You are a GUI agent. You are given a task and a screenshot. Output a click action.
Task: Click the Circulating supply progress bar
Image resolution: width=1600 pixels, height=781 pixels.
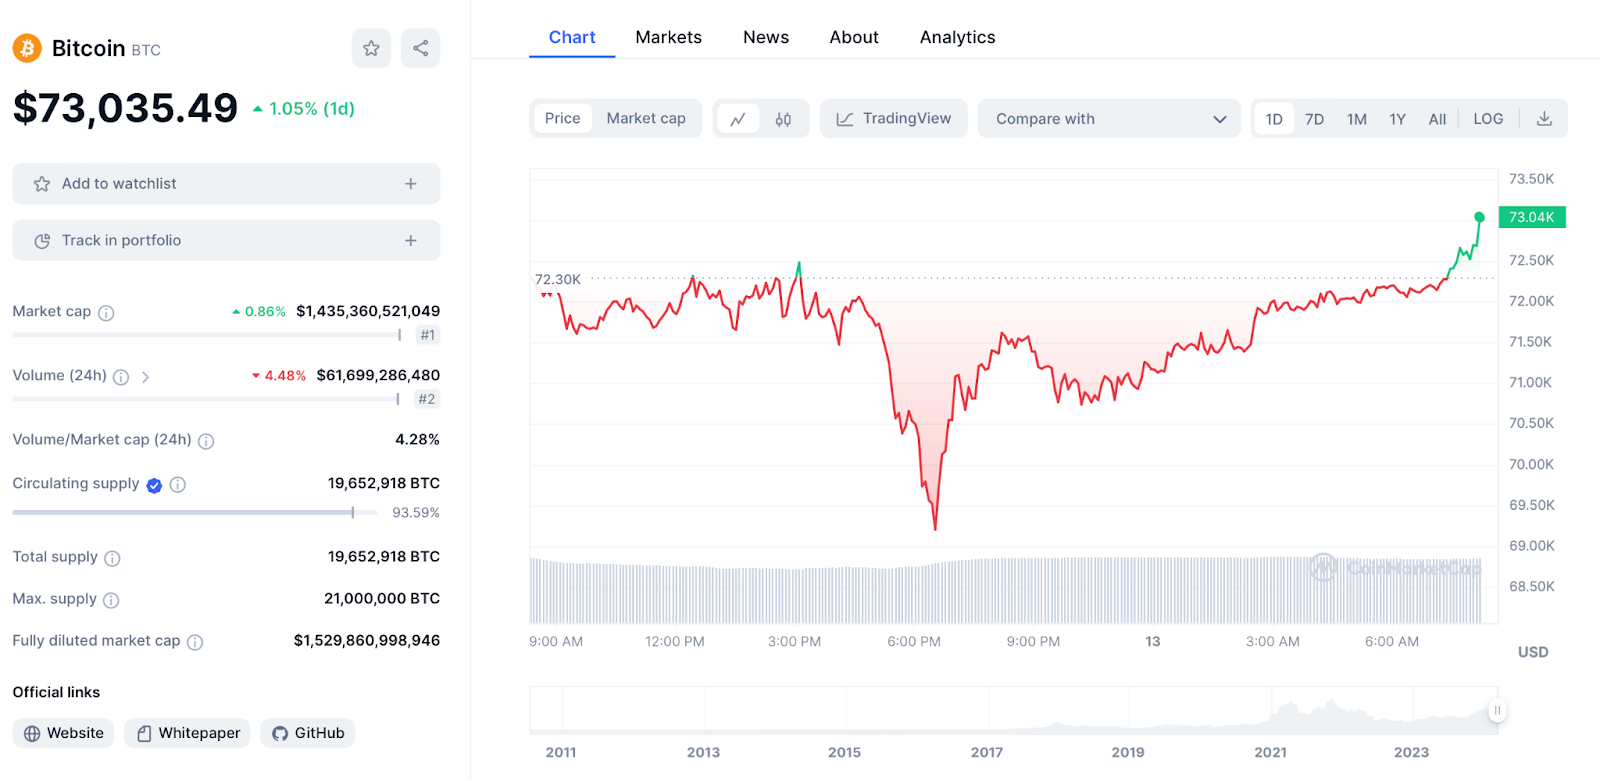click(195, 513)
